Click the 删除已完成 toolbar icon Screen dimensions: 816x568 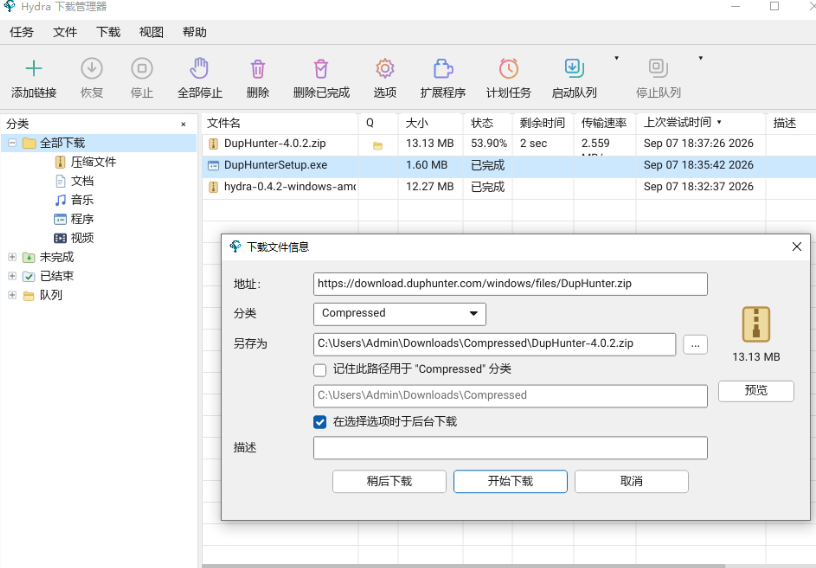tap(321, 69)
